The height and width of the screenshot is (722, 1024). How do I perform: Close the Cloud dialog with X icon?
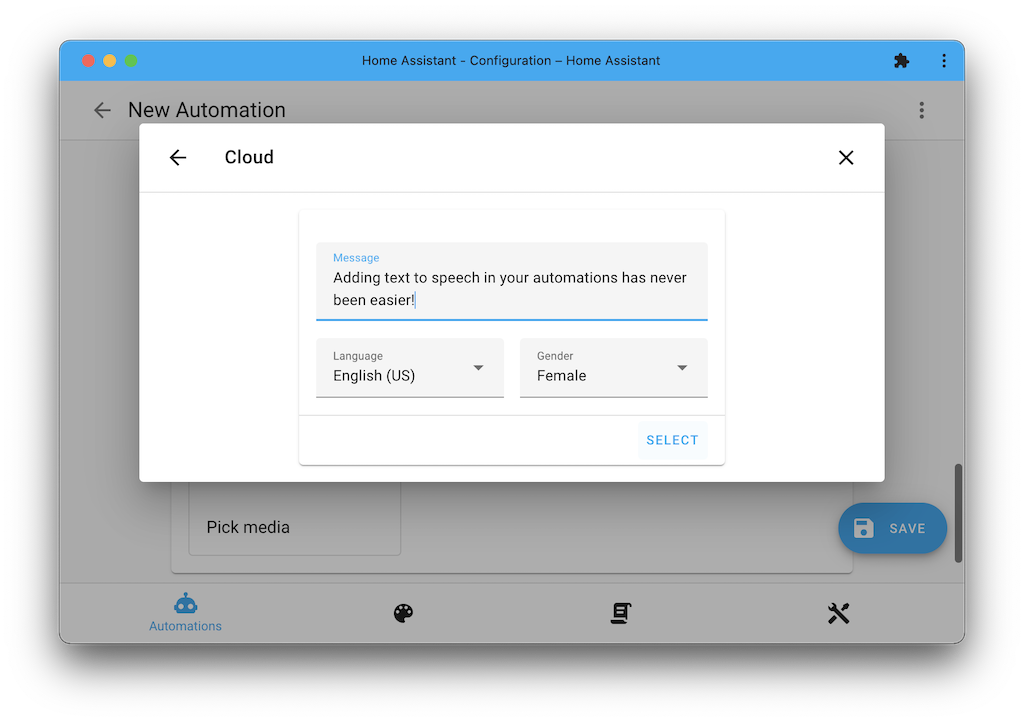pos(846,157)
